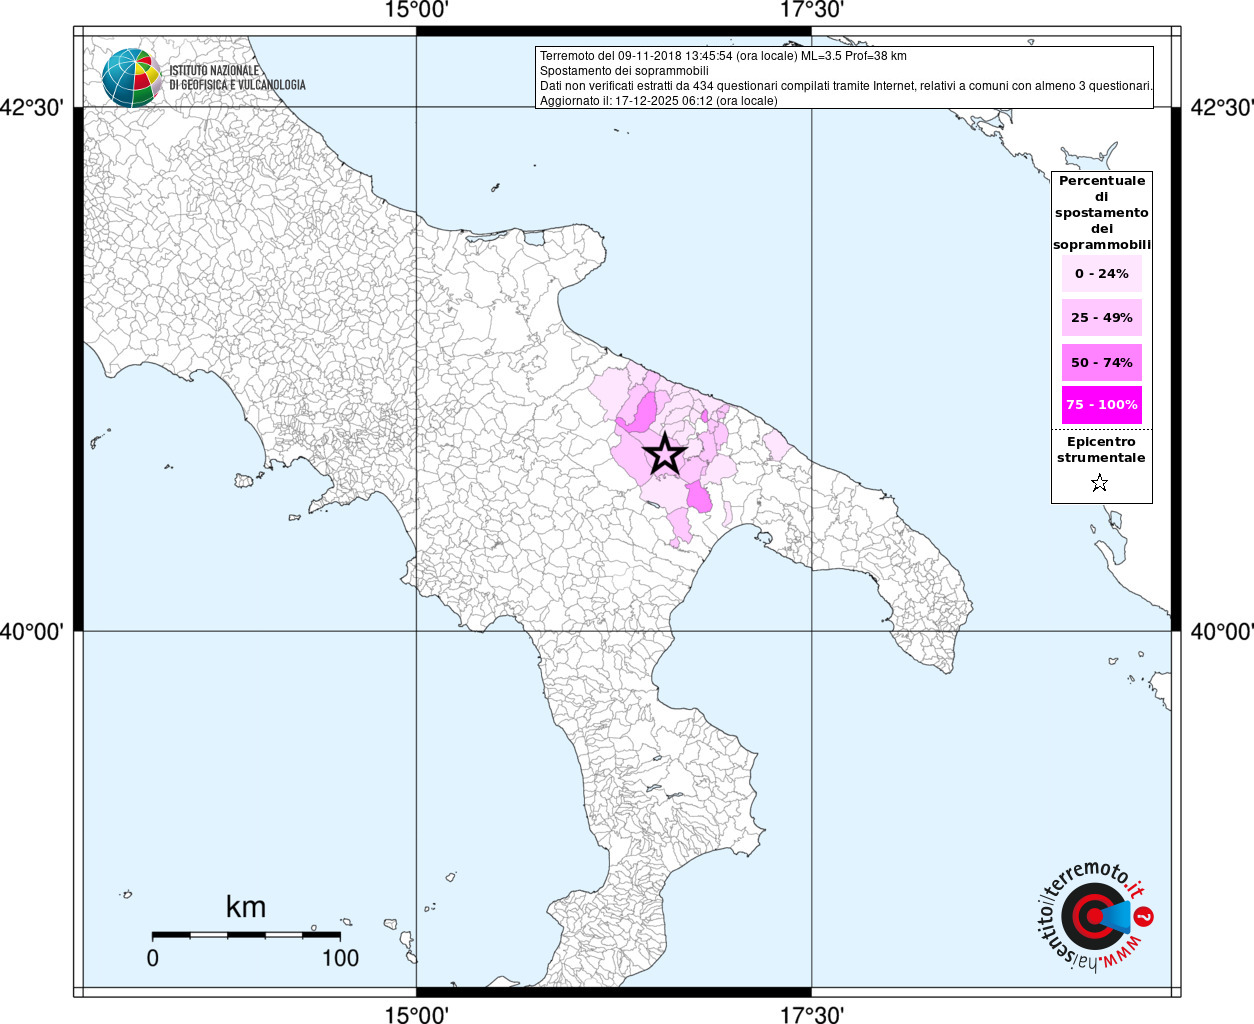This screenshot has width=1254, height=1024.
Task: Click the INGV globe logo
Action: pyautogui.click(x=131, y=78)
